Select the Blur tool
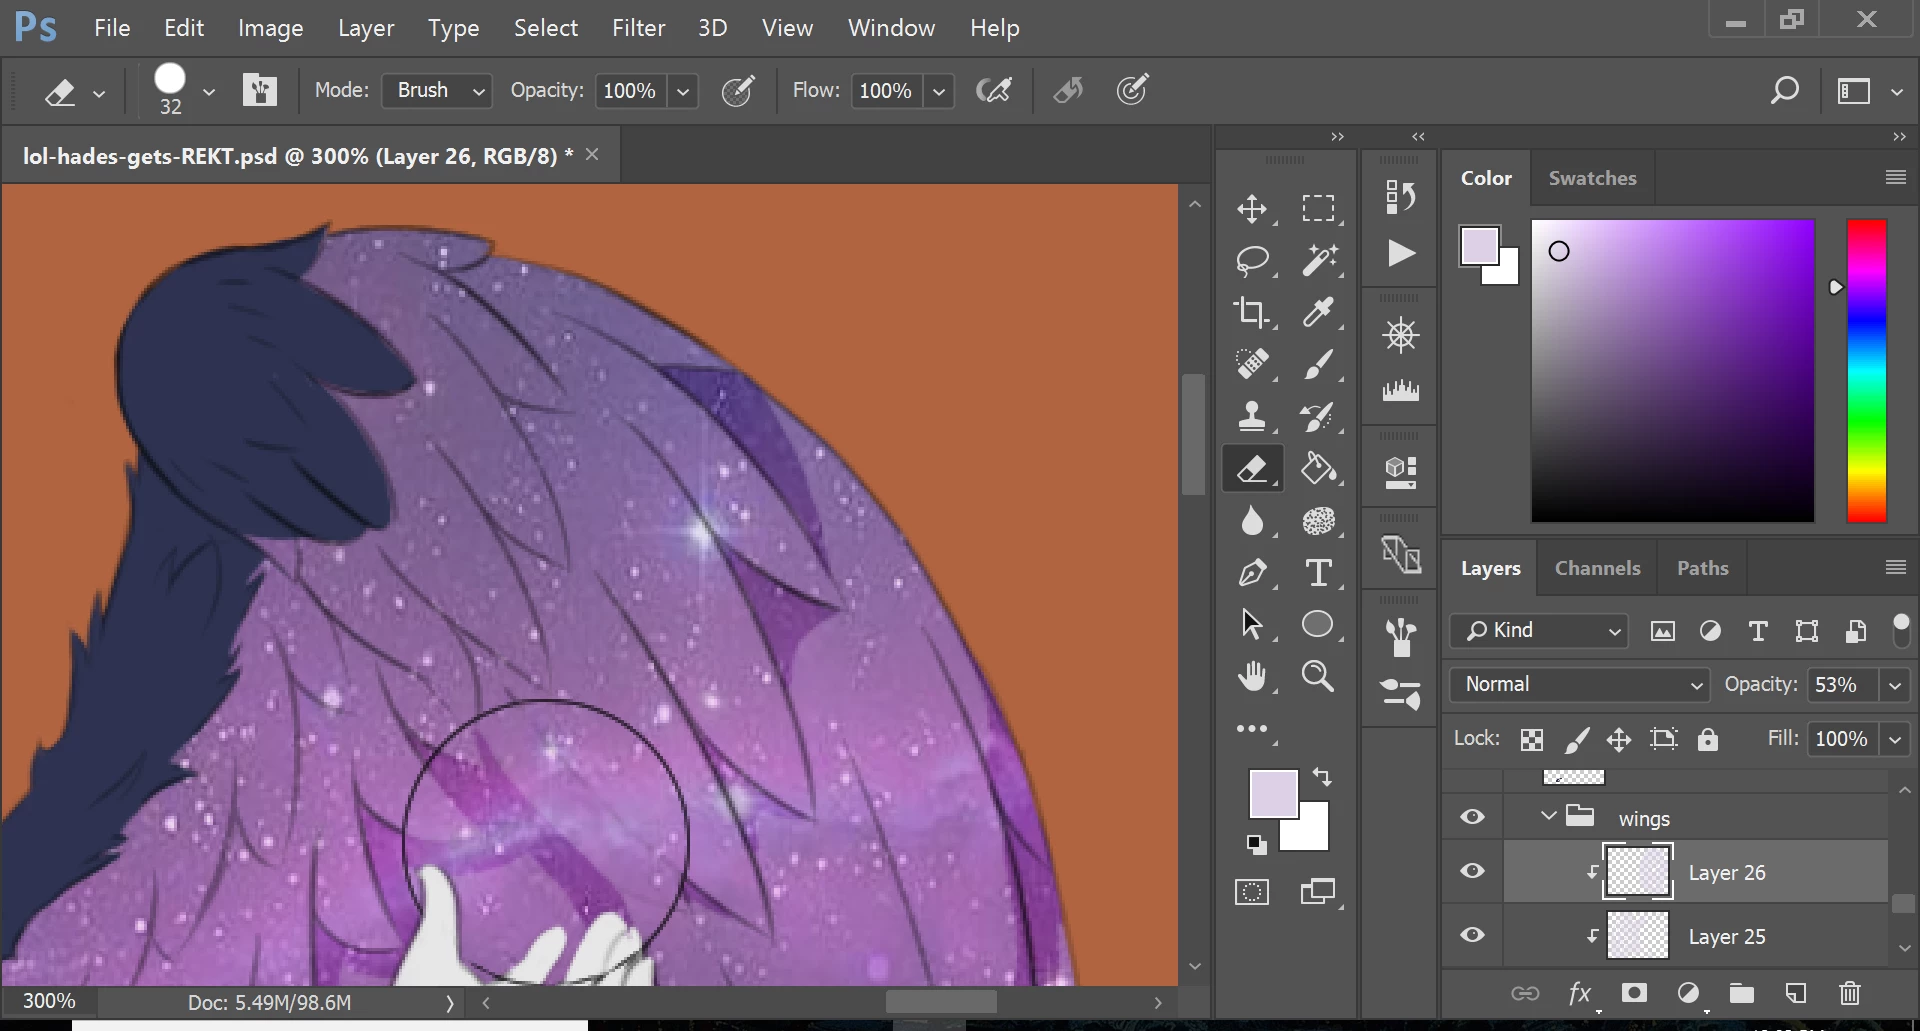 (x=1252, y=520)
